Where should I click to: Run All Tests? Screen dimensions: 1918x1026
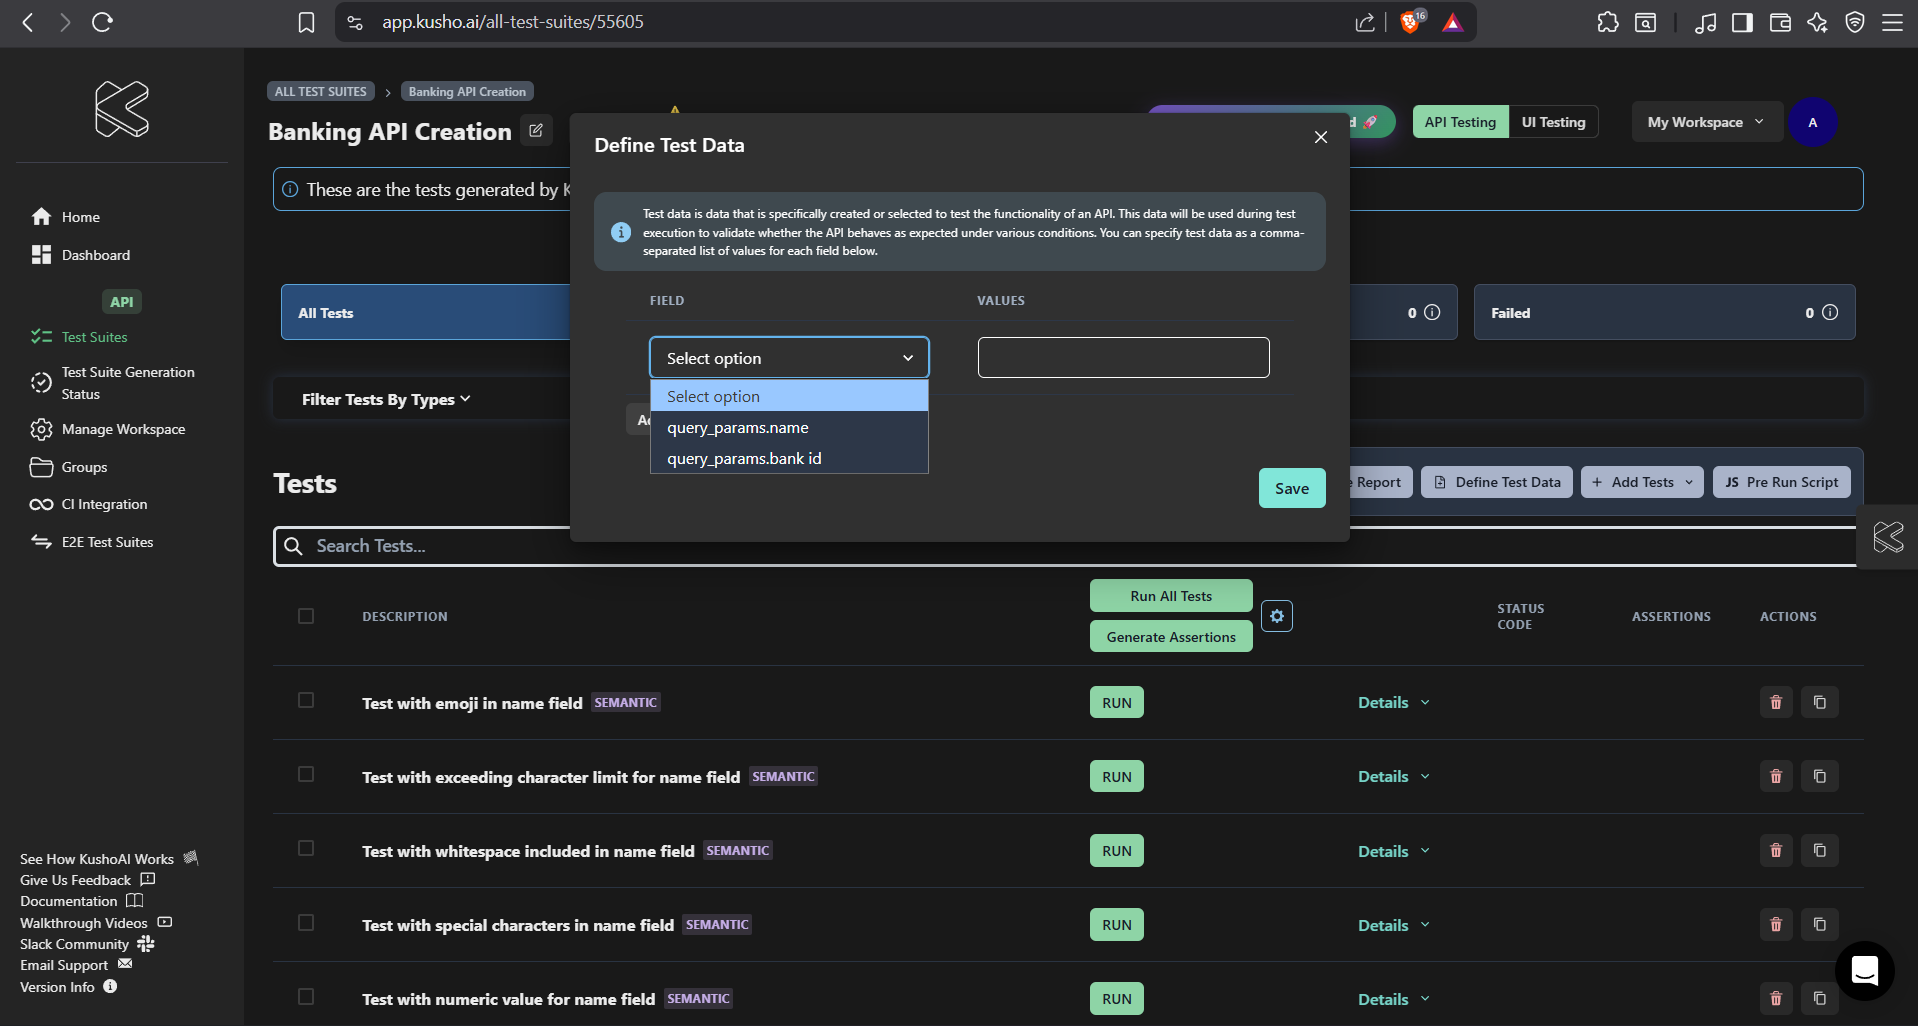[1171, 596]
